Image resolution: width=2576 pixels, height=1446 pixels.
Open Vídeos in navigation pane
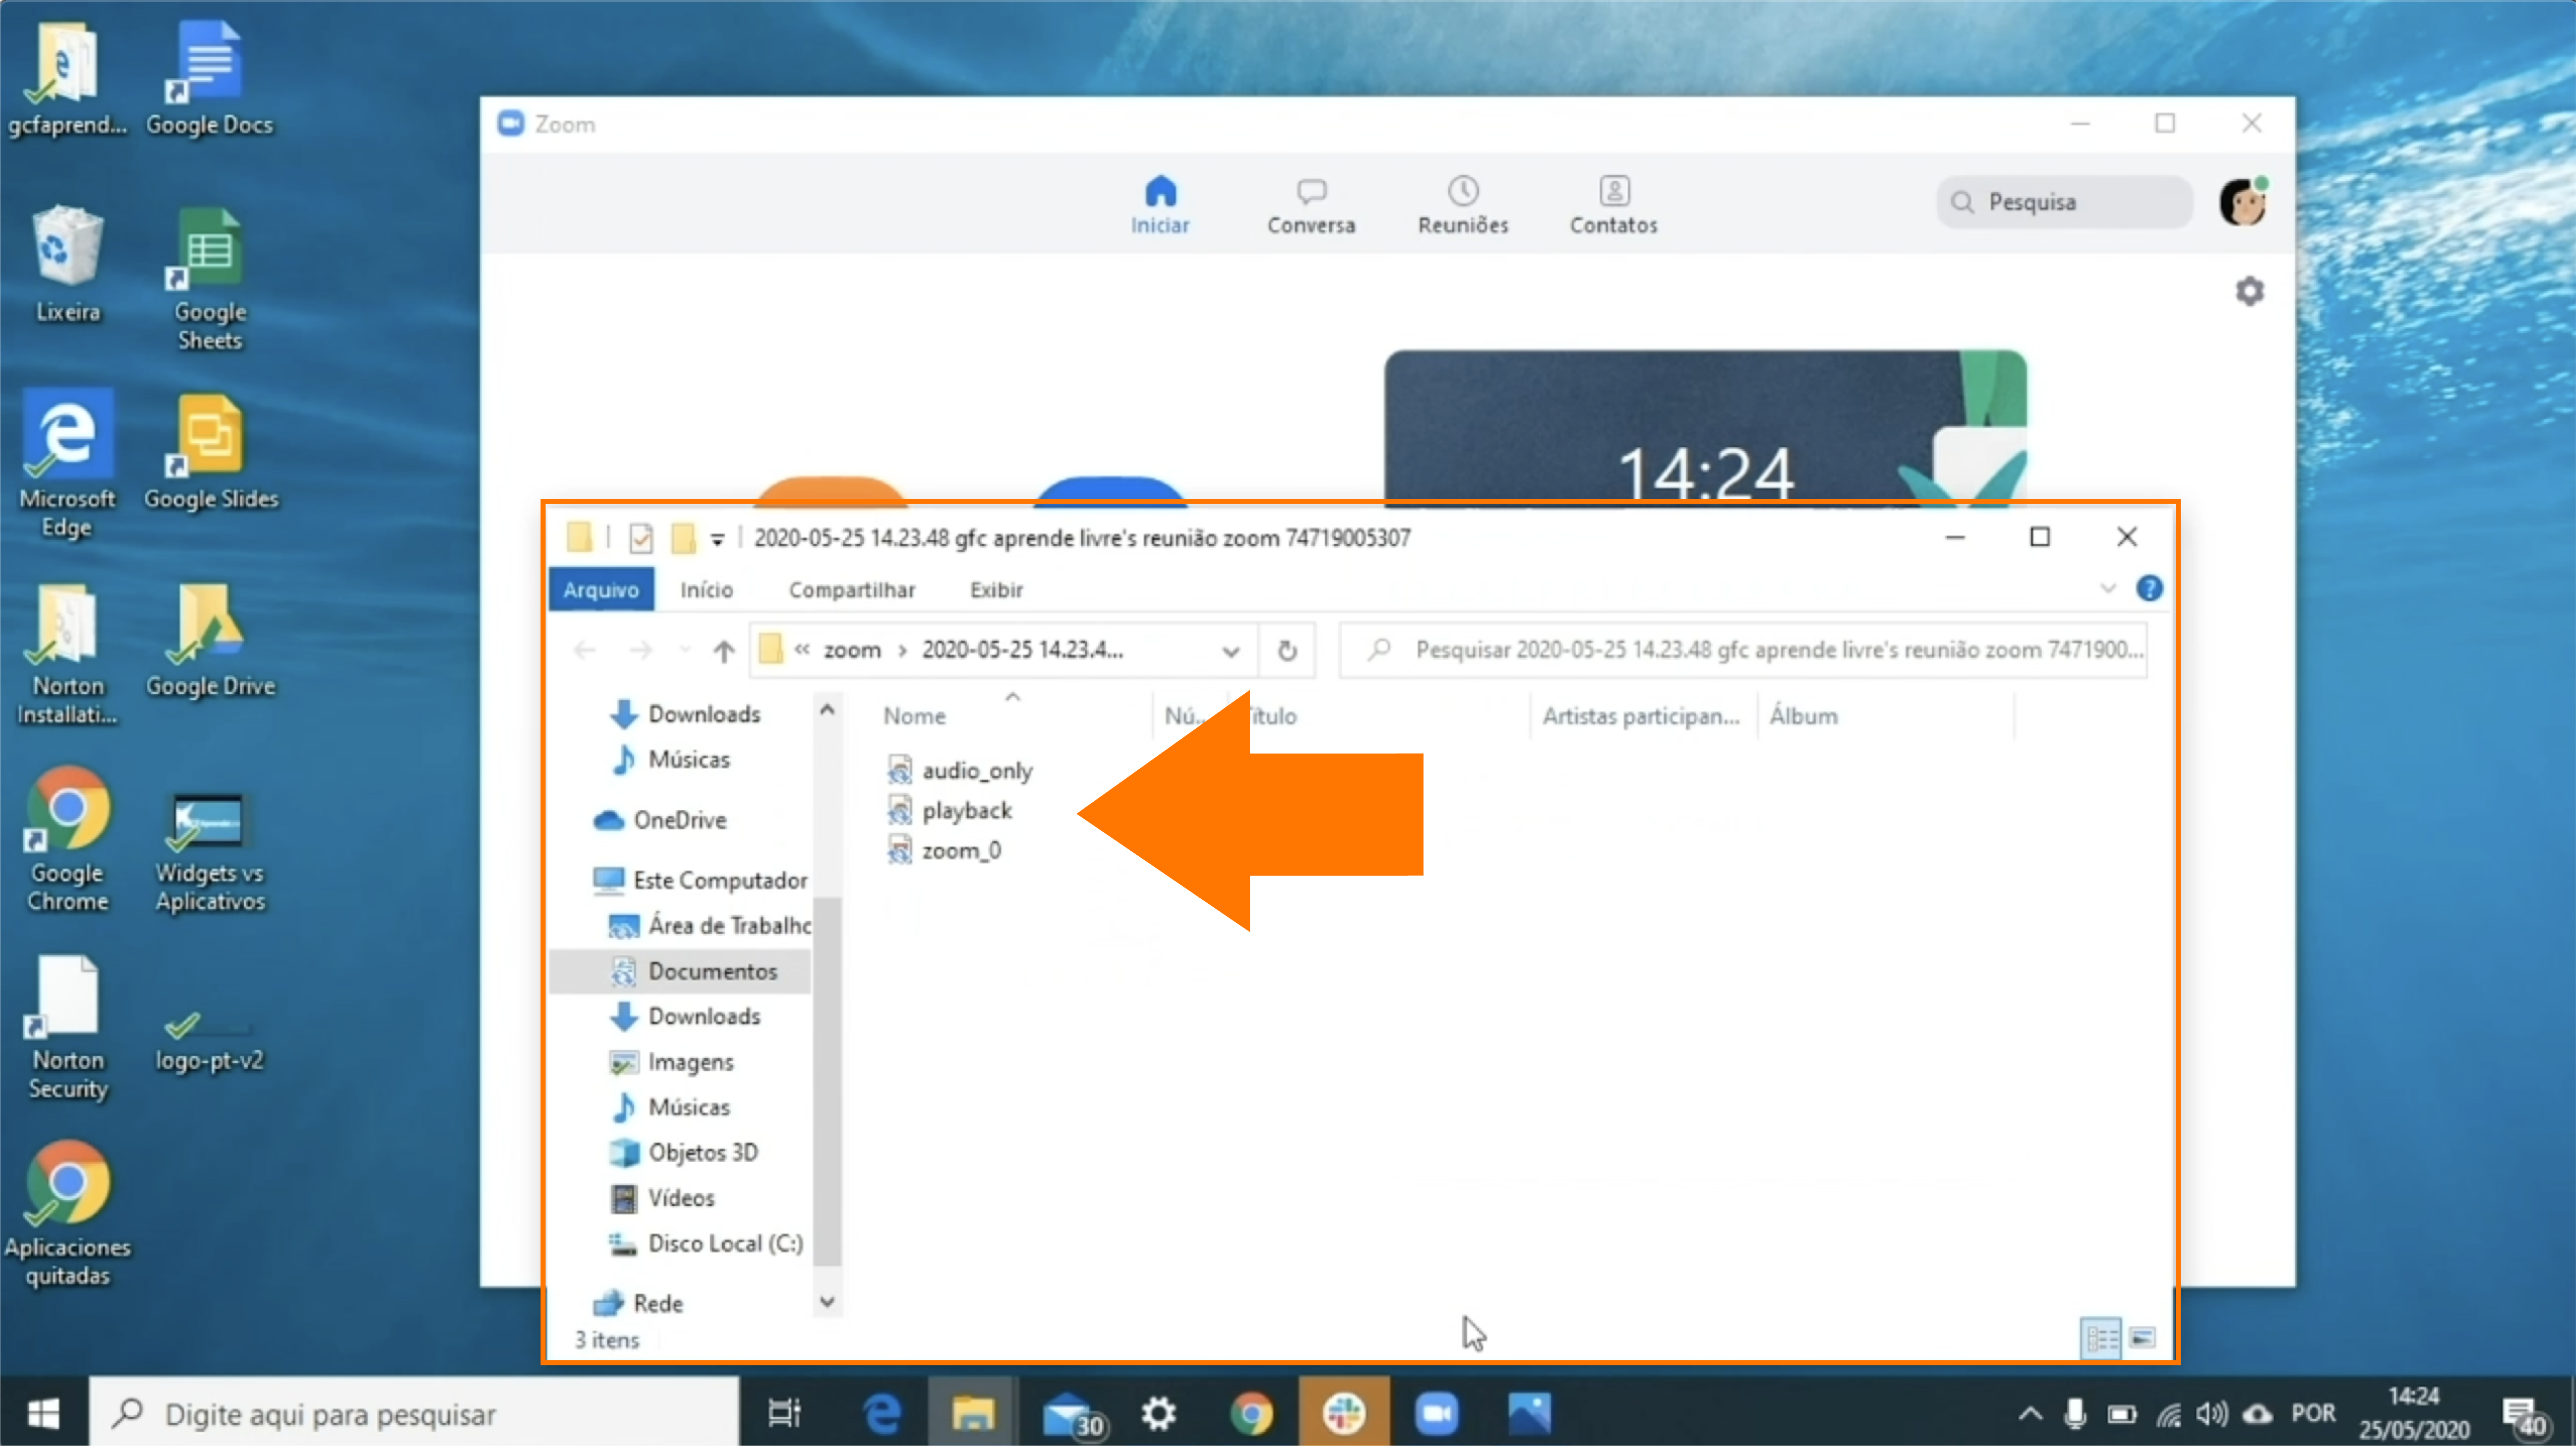[662, 1198]
